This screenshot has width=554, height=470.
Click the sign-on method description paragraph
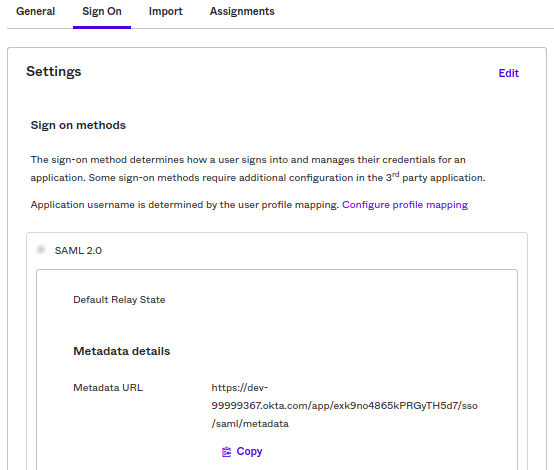pos(258,169)
